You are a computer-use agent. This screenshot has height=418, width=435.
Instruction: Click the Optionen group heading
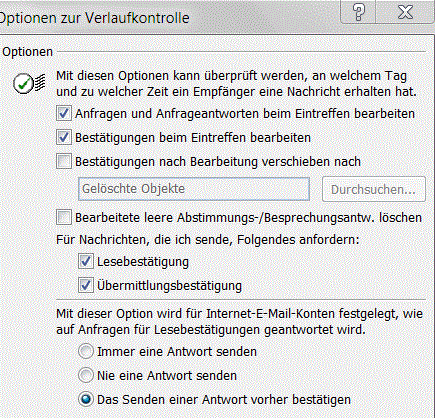click(28, 52)
